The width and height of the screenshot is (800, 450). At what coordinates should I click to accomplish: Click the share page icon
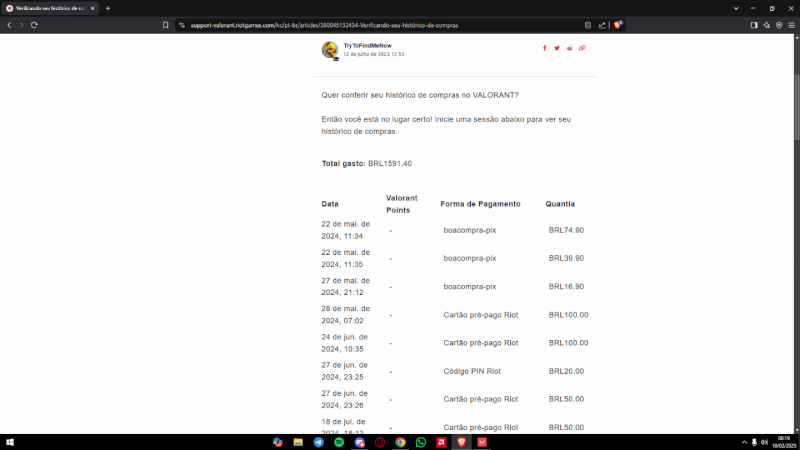pyautogui.click(x=602, y=25)
